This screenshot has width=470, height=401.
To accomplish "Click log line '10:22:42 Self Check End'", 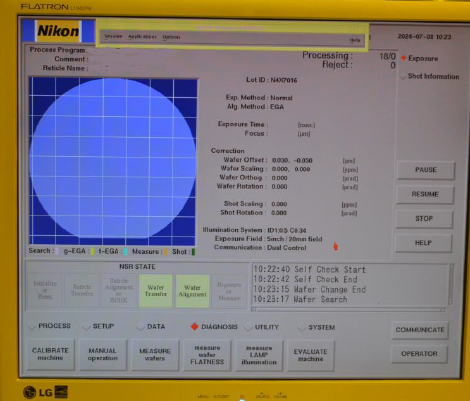I will tap(305, 279).
